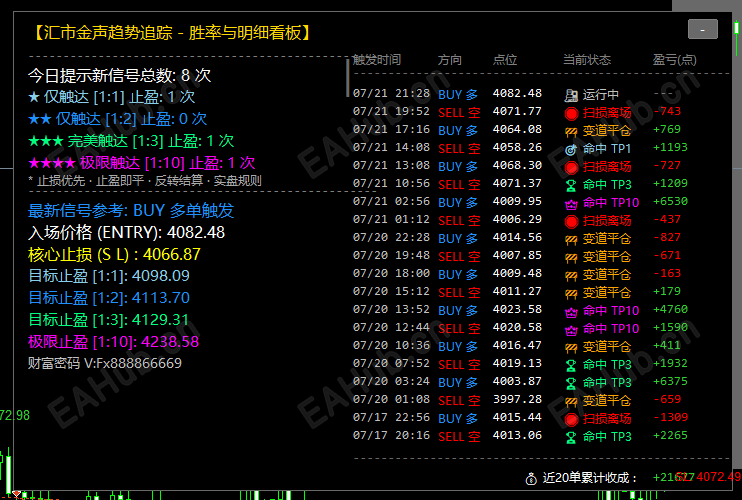The image size is (742, 500).
Task: Click the TP10 crown icon on 02:56 row
Action: point(571,203)
